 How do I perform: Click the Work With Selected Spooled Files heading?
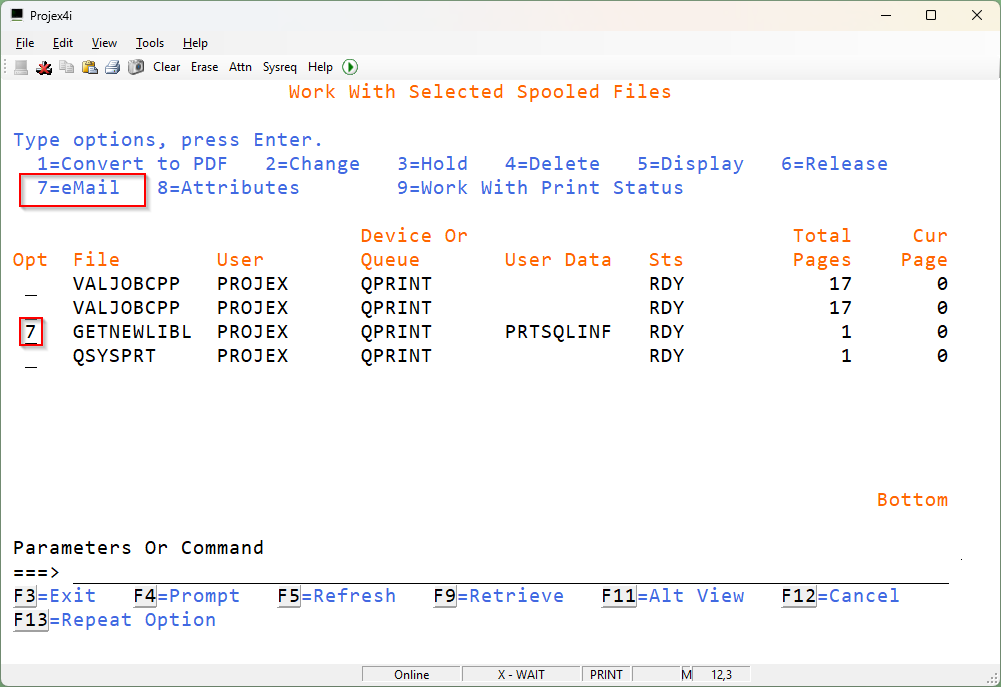click(480, 92)
